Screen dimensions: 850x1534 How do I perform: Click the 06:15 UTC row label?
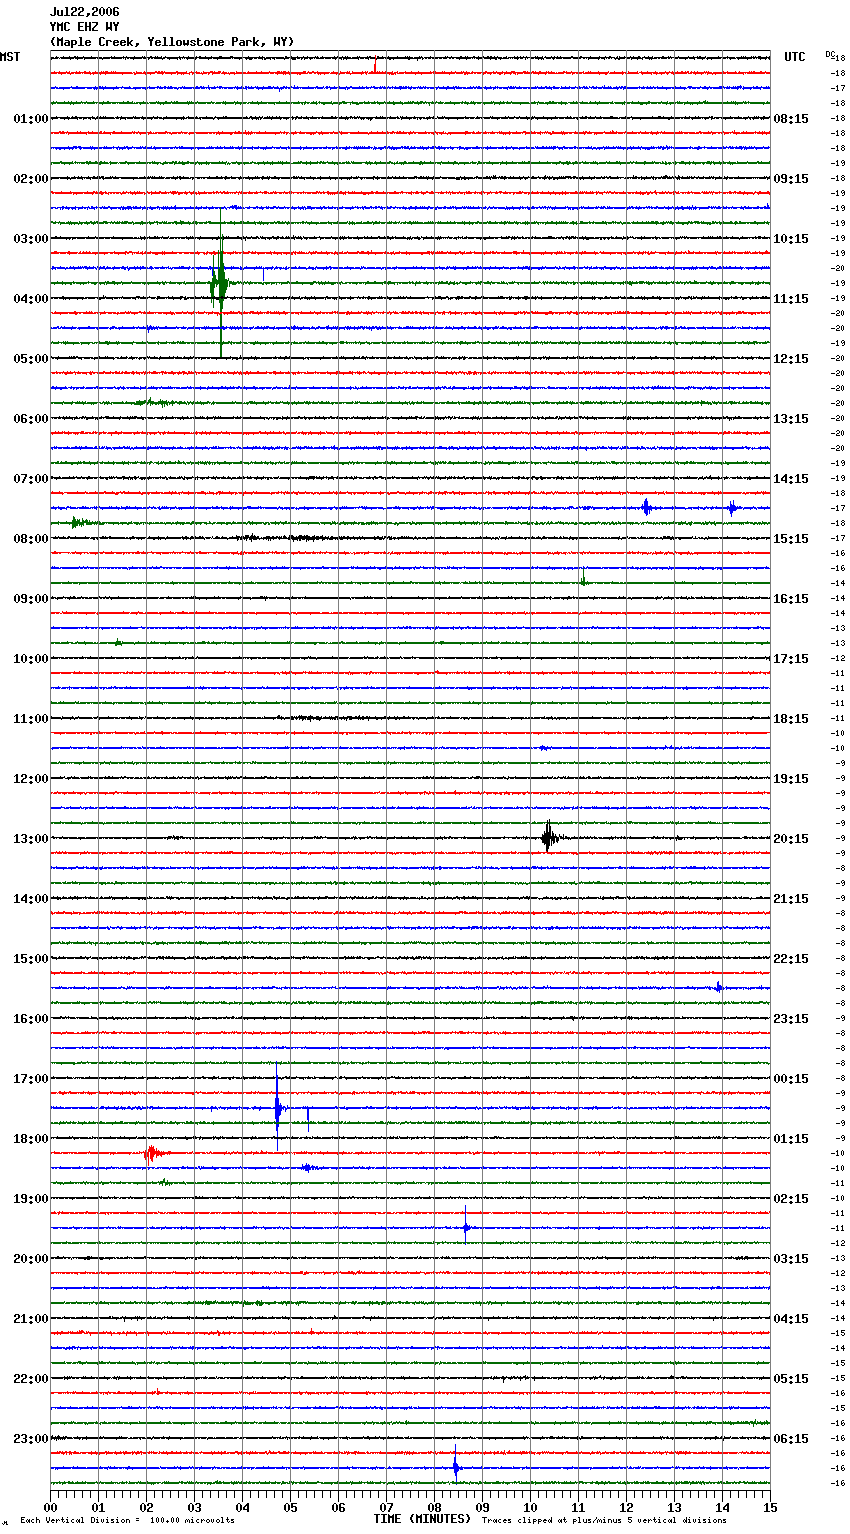[x=791, y=1438]
